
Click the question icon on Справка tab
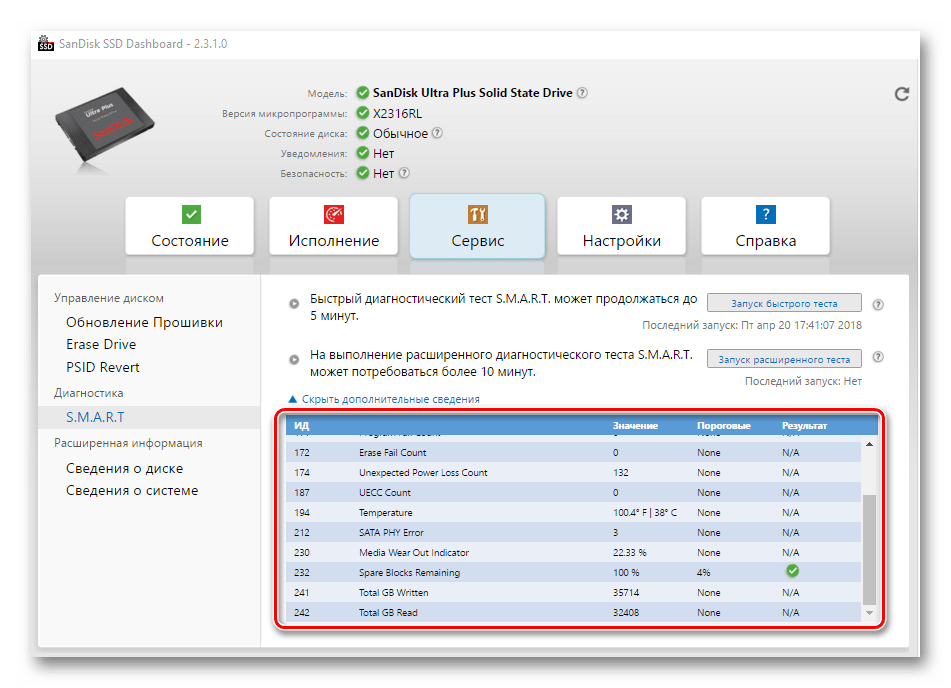pos(765,214)
